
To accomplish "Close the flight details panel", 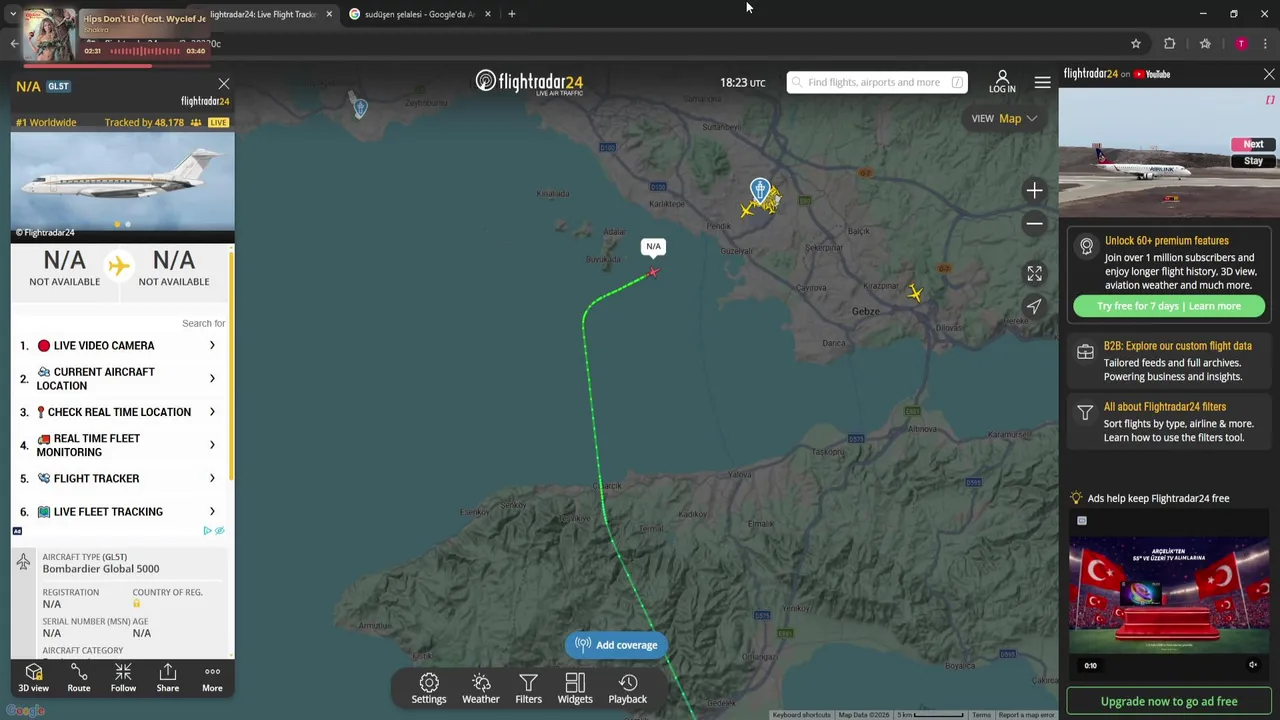I will (x=224, y=84).
